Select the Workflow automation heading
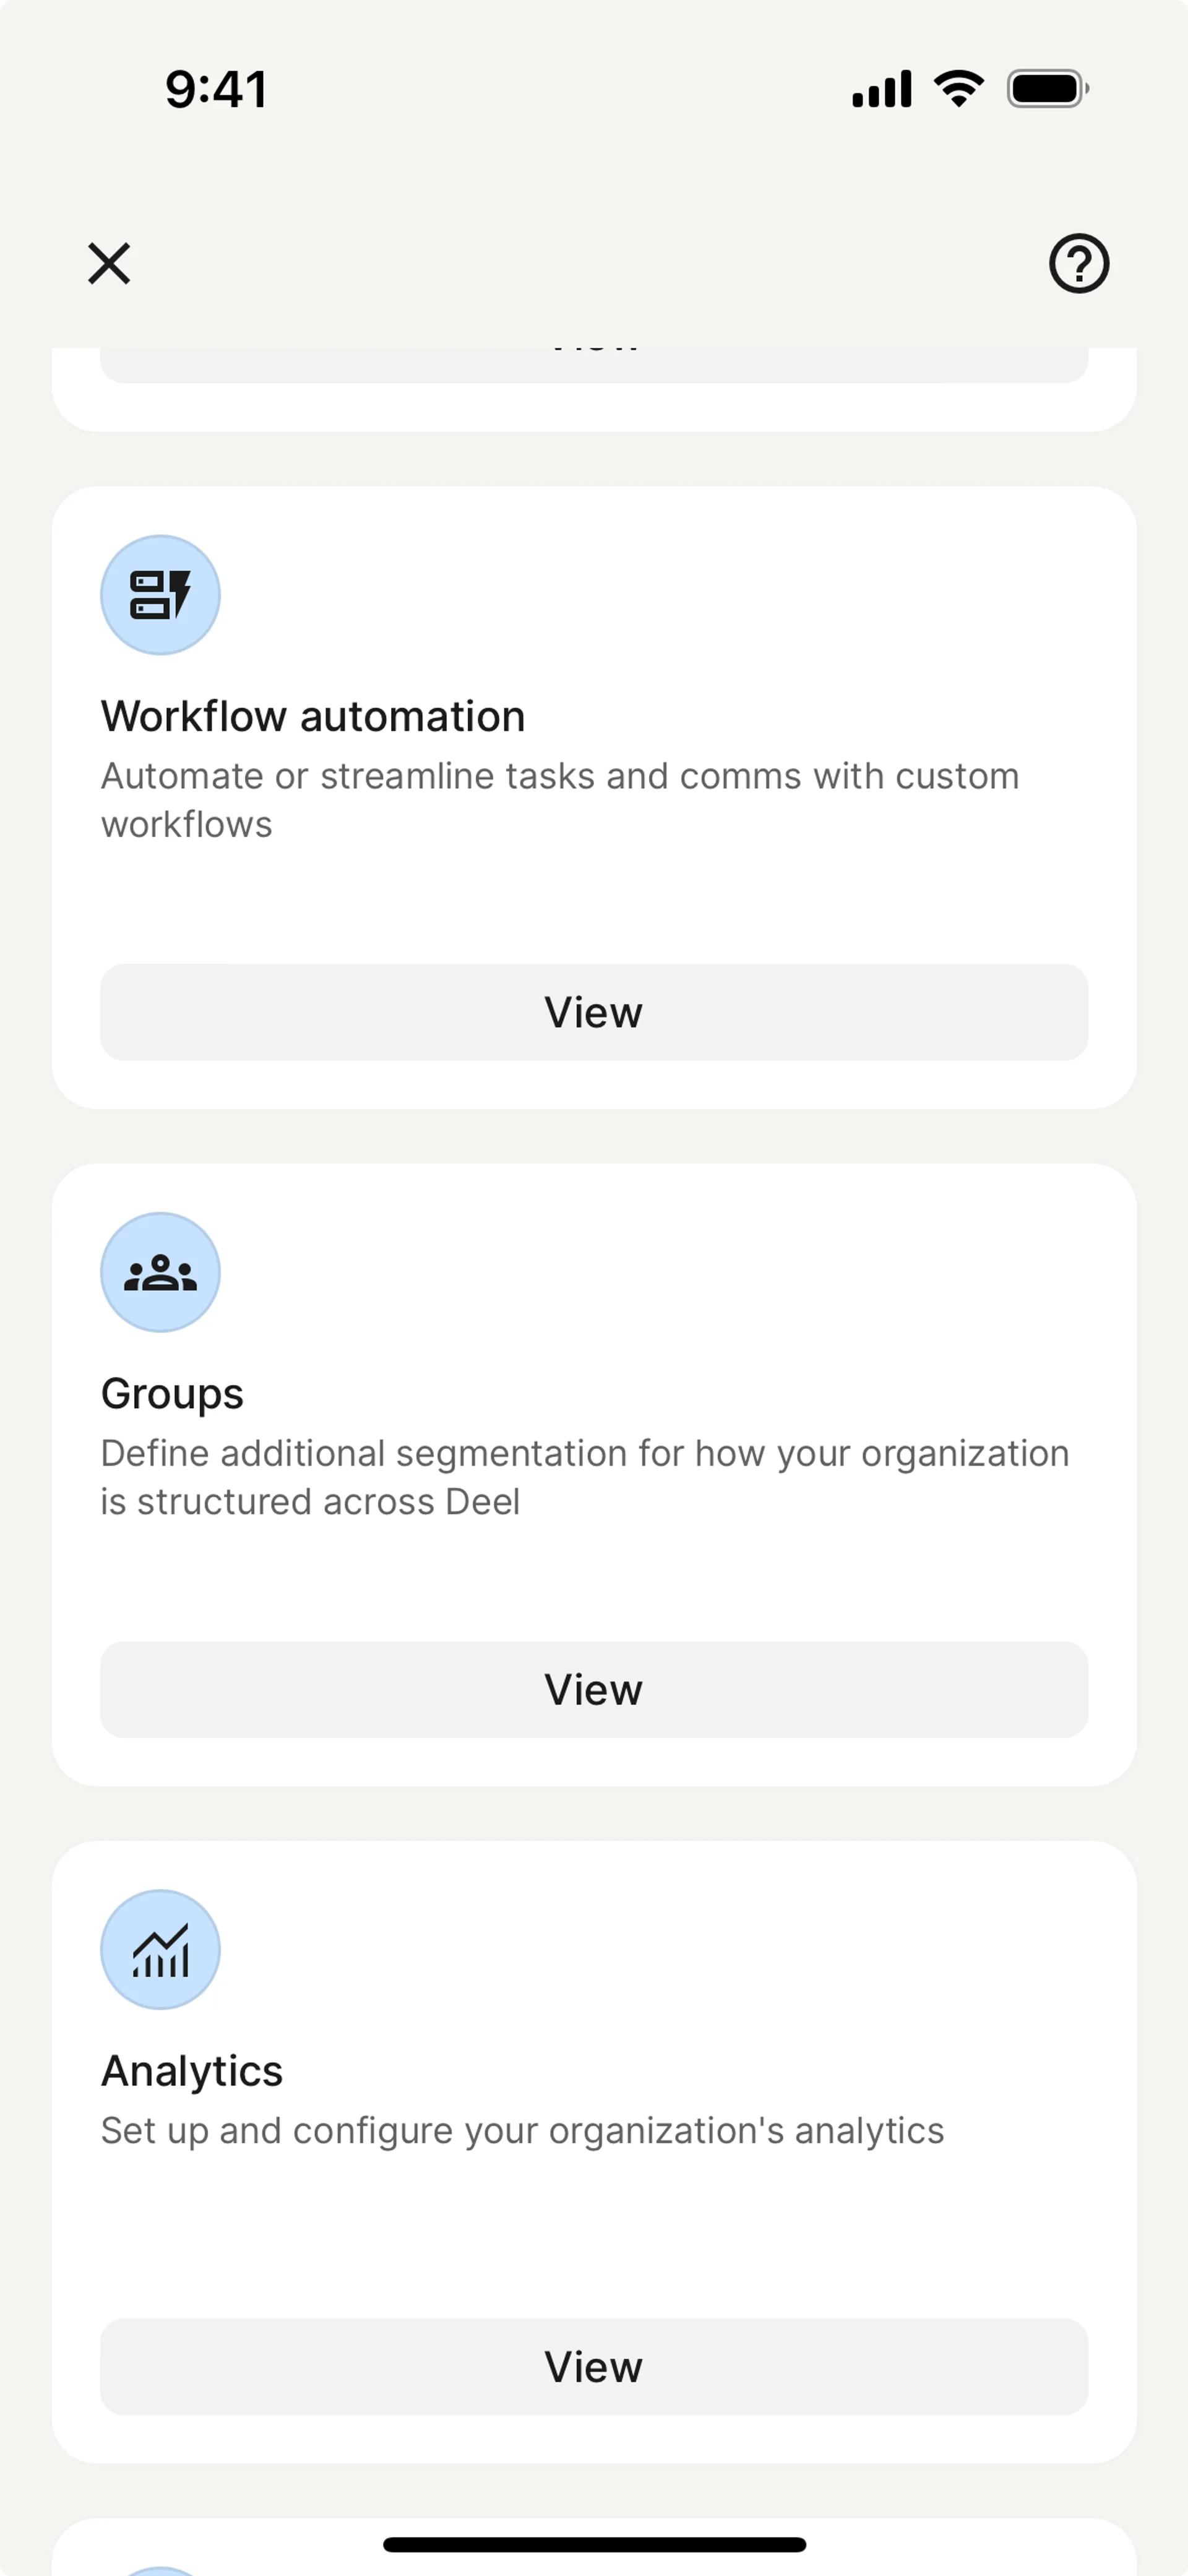 (x=313, y=717)
